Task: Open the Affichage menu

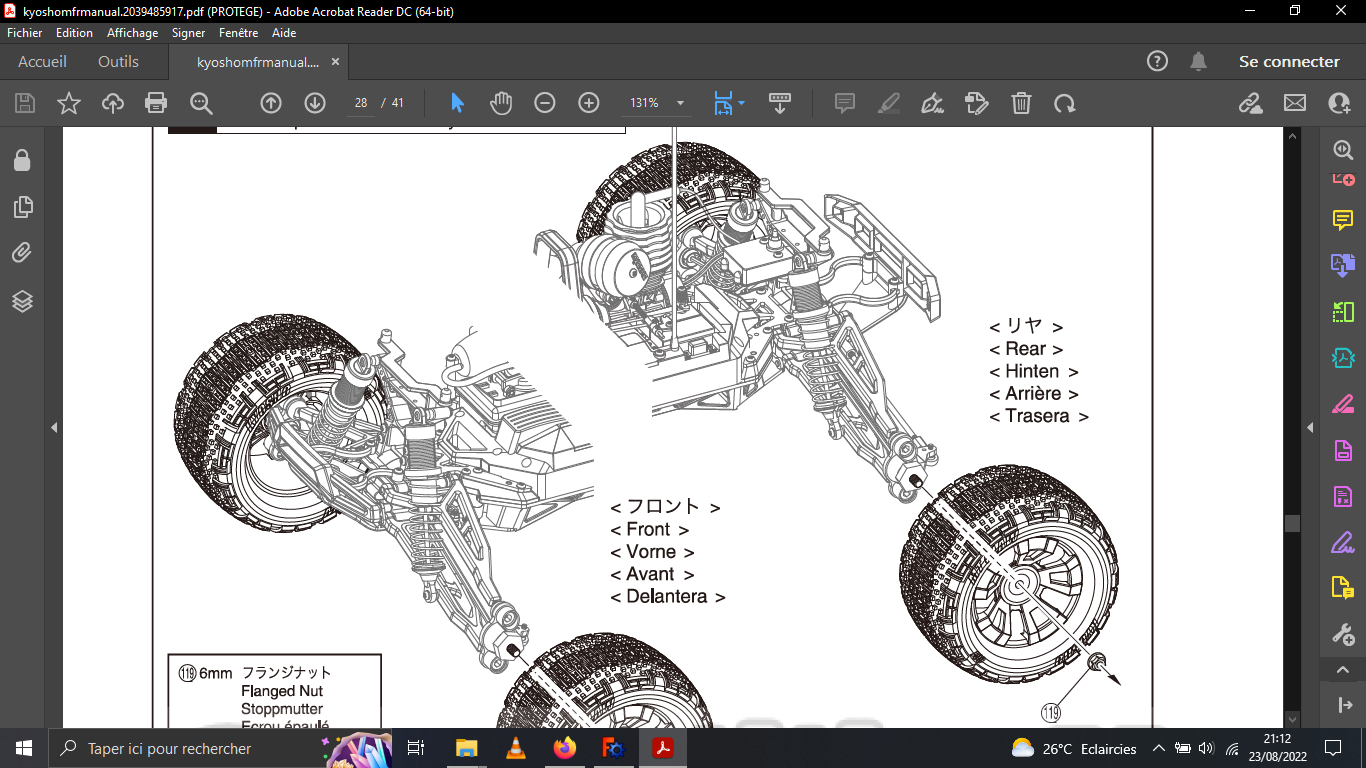Action: 132,33
